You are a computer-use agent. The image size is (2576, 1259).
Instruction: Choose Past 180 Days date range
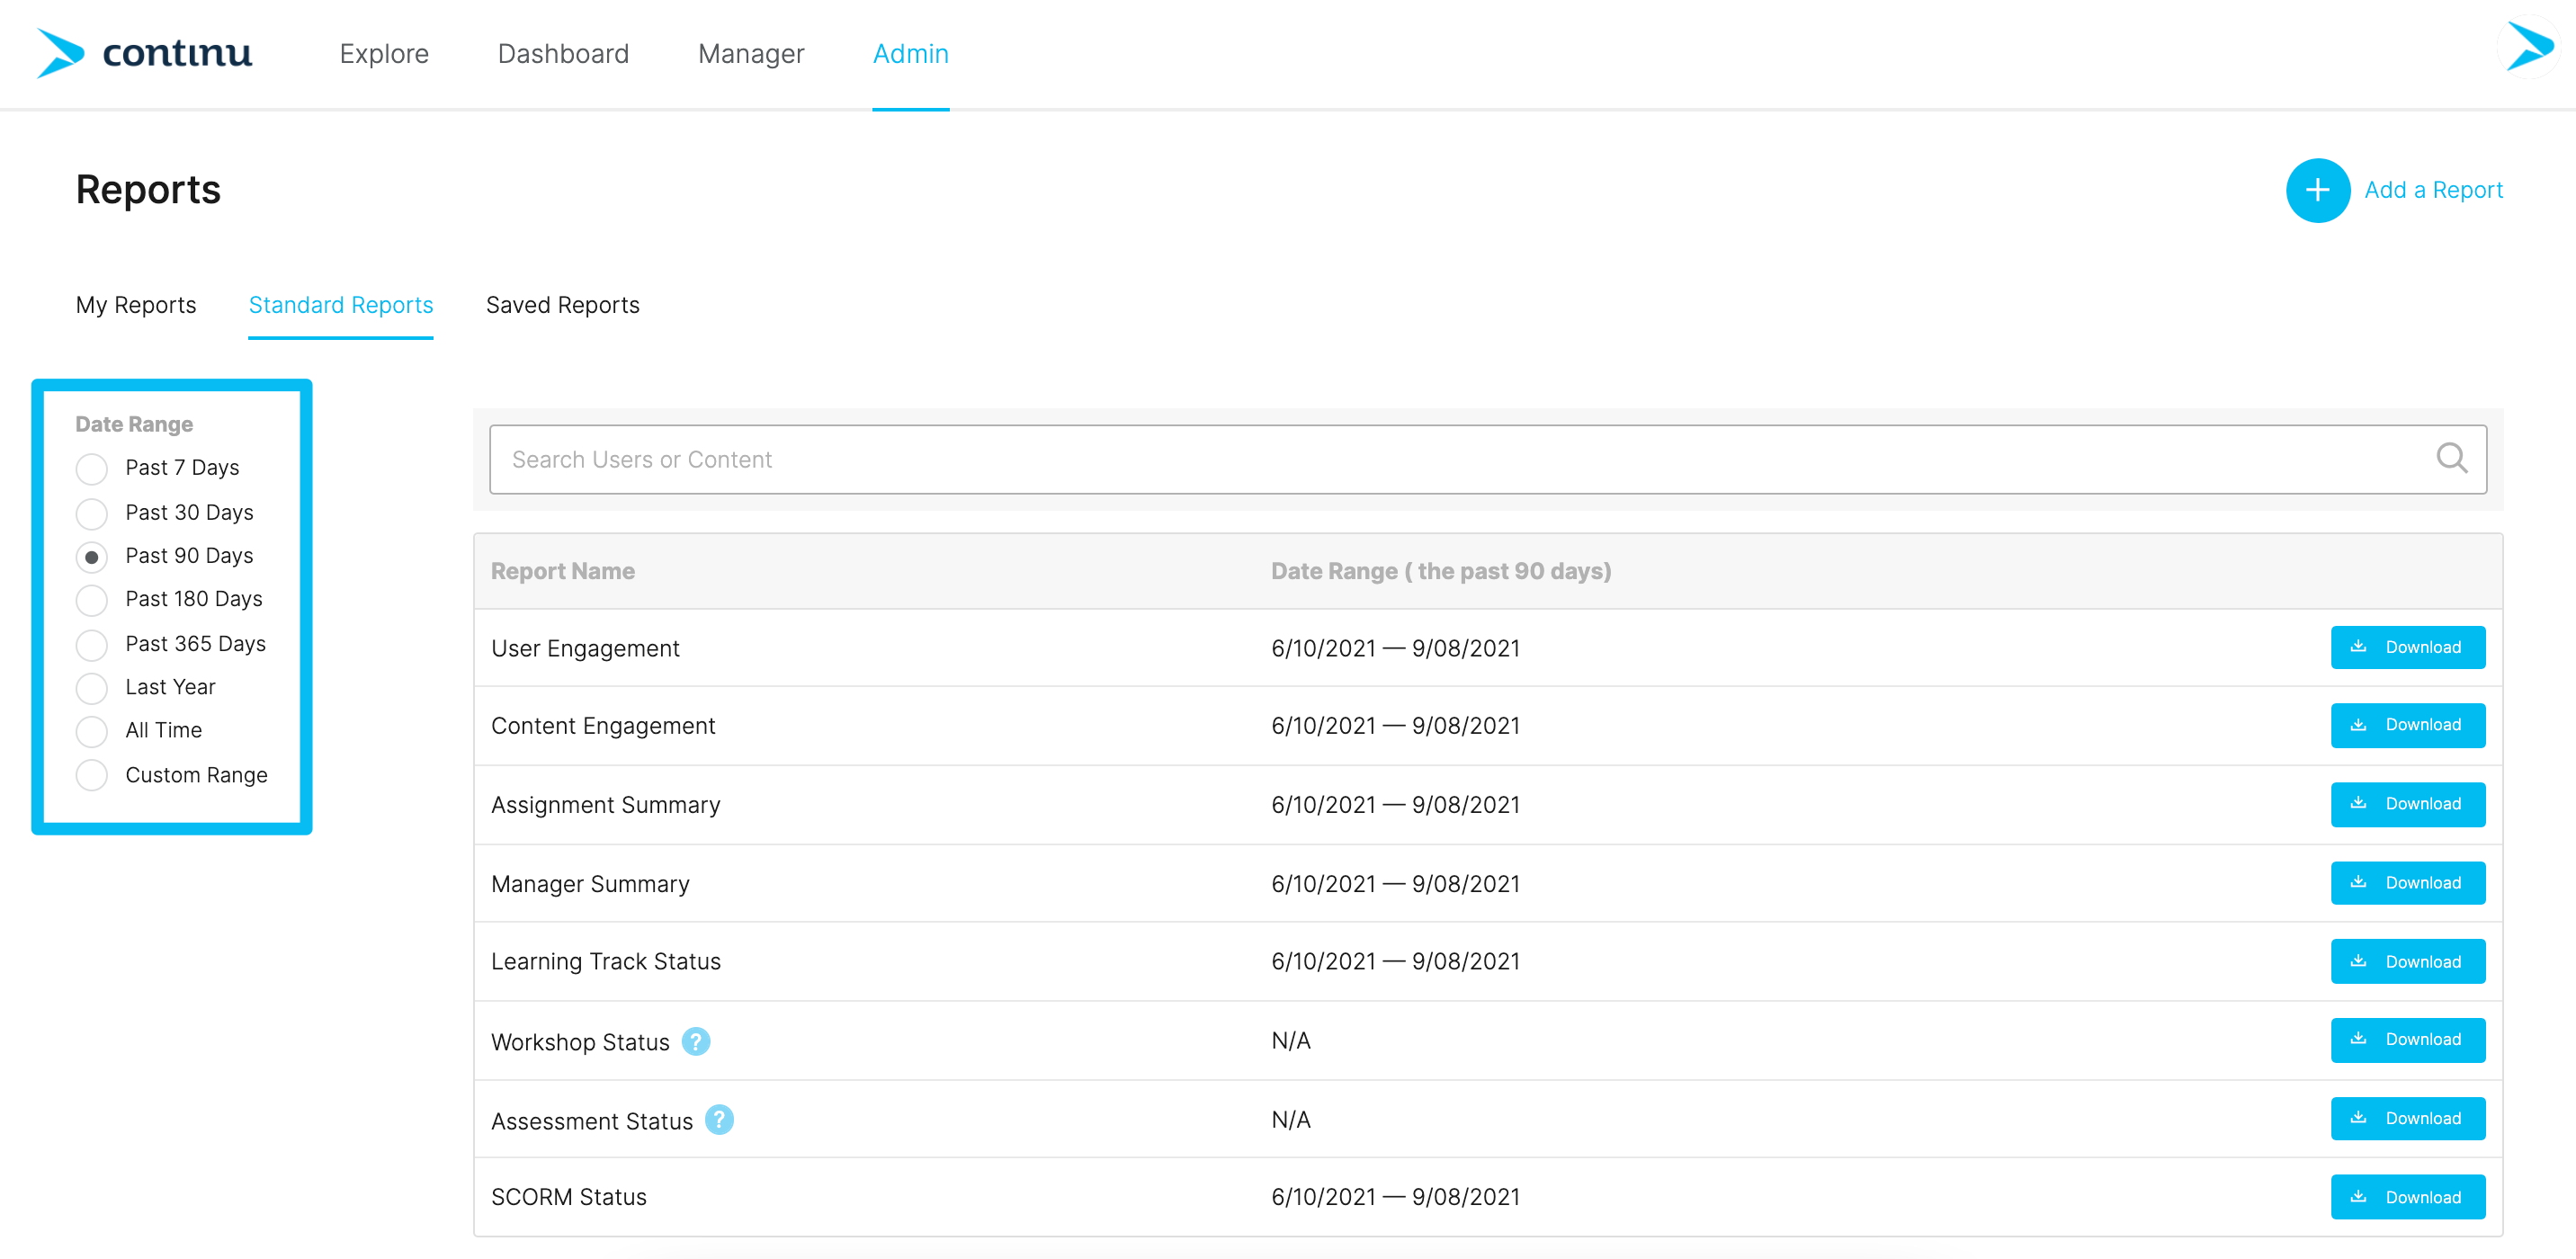click(x=91, y=600)
